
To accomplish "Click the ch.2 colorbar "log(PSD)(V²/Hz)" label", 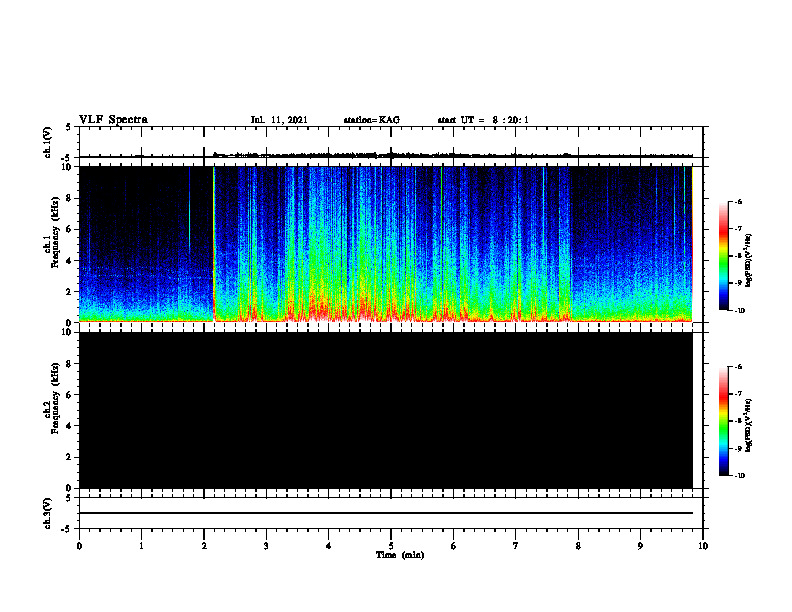I will tap(748, 425).
